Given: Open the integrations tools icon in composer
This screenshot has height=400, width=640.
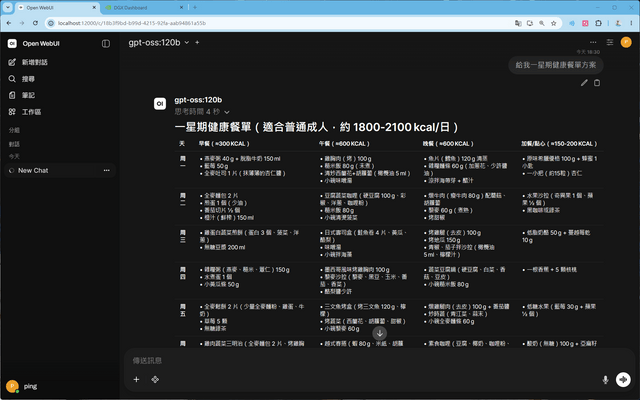Looking at the screenshot, I should [155, 380].
